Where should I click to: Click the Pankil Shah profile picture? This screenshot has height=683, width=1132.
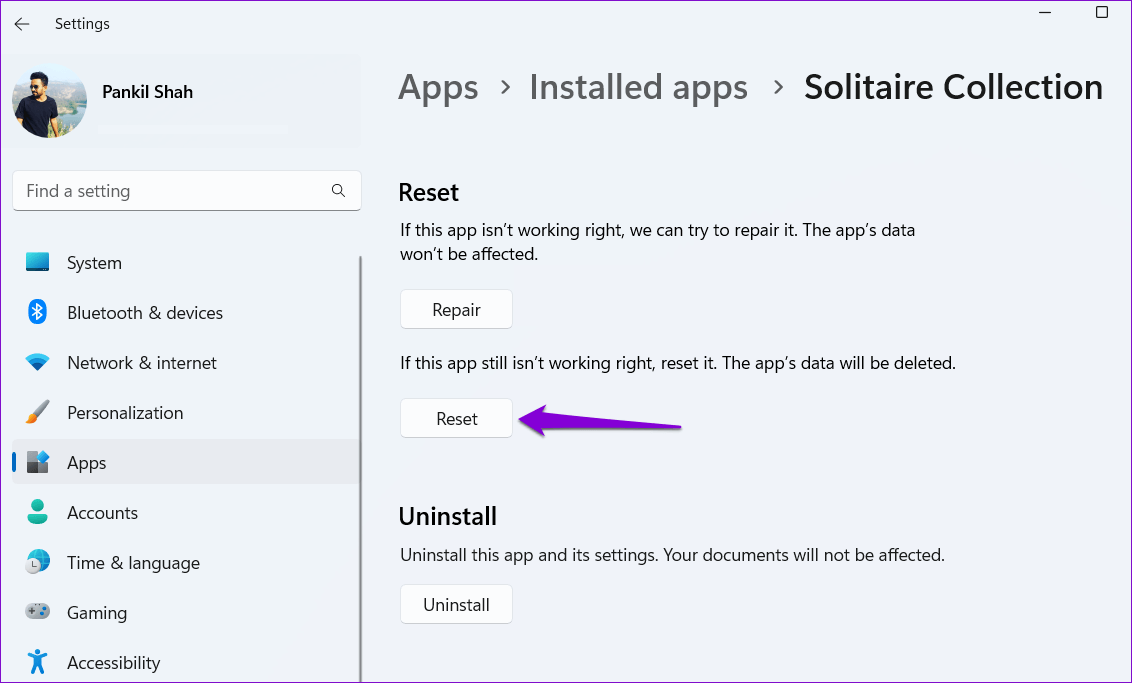tap(50, 100)
